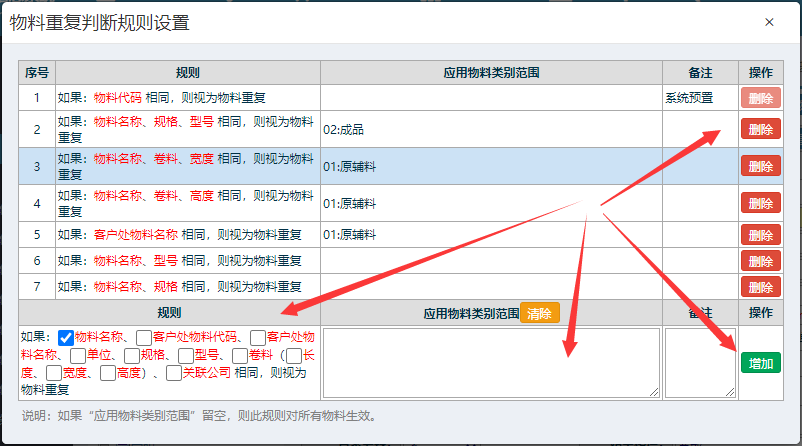Delete rule number 2 for 成品

pyautogui.click(x=760, y=129)
